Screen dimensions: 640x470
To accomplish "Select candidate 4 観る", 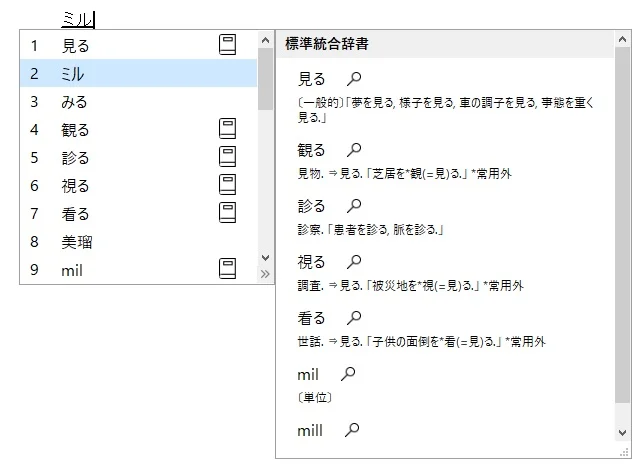I will (x=139, y=129).
